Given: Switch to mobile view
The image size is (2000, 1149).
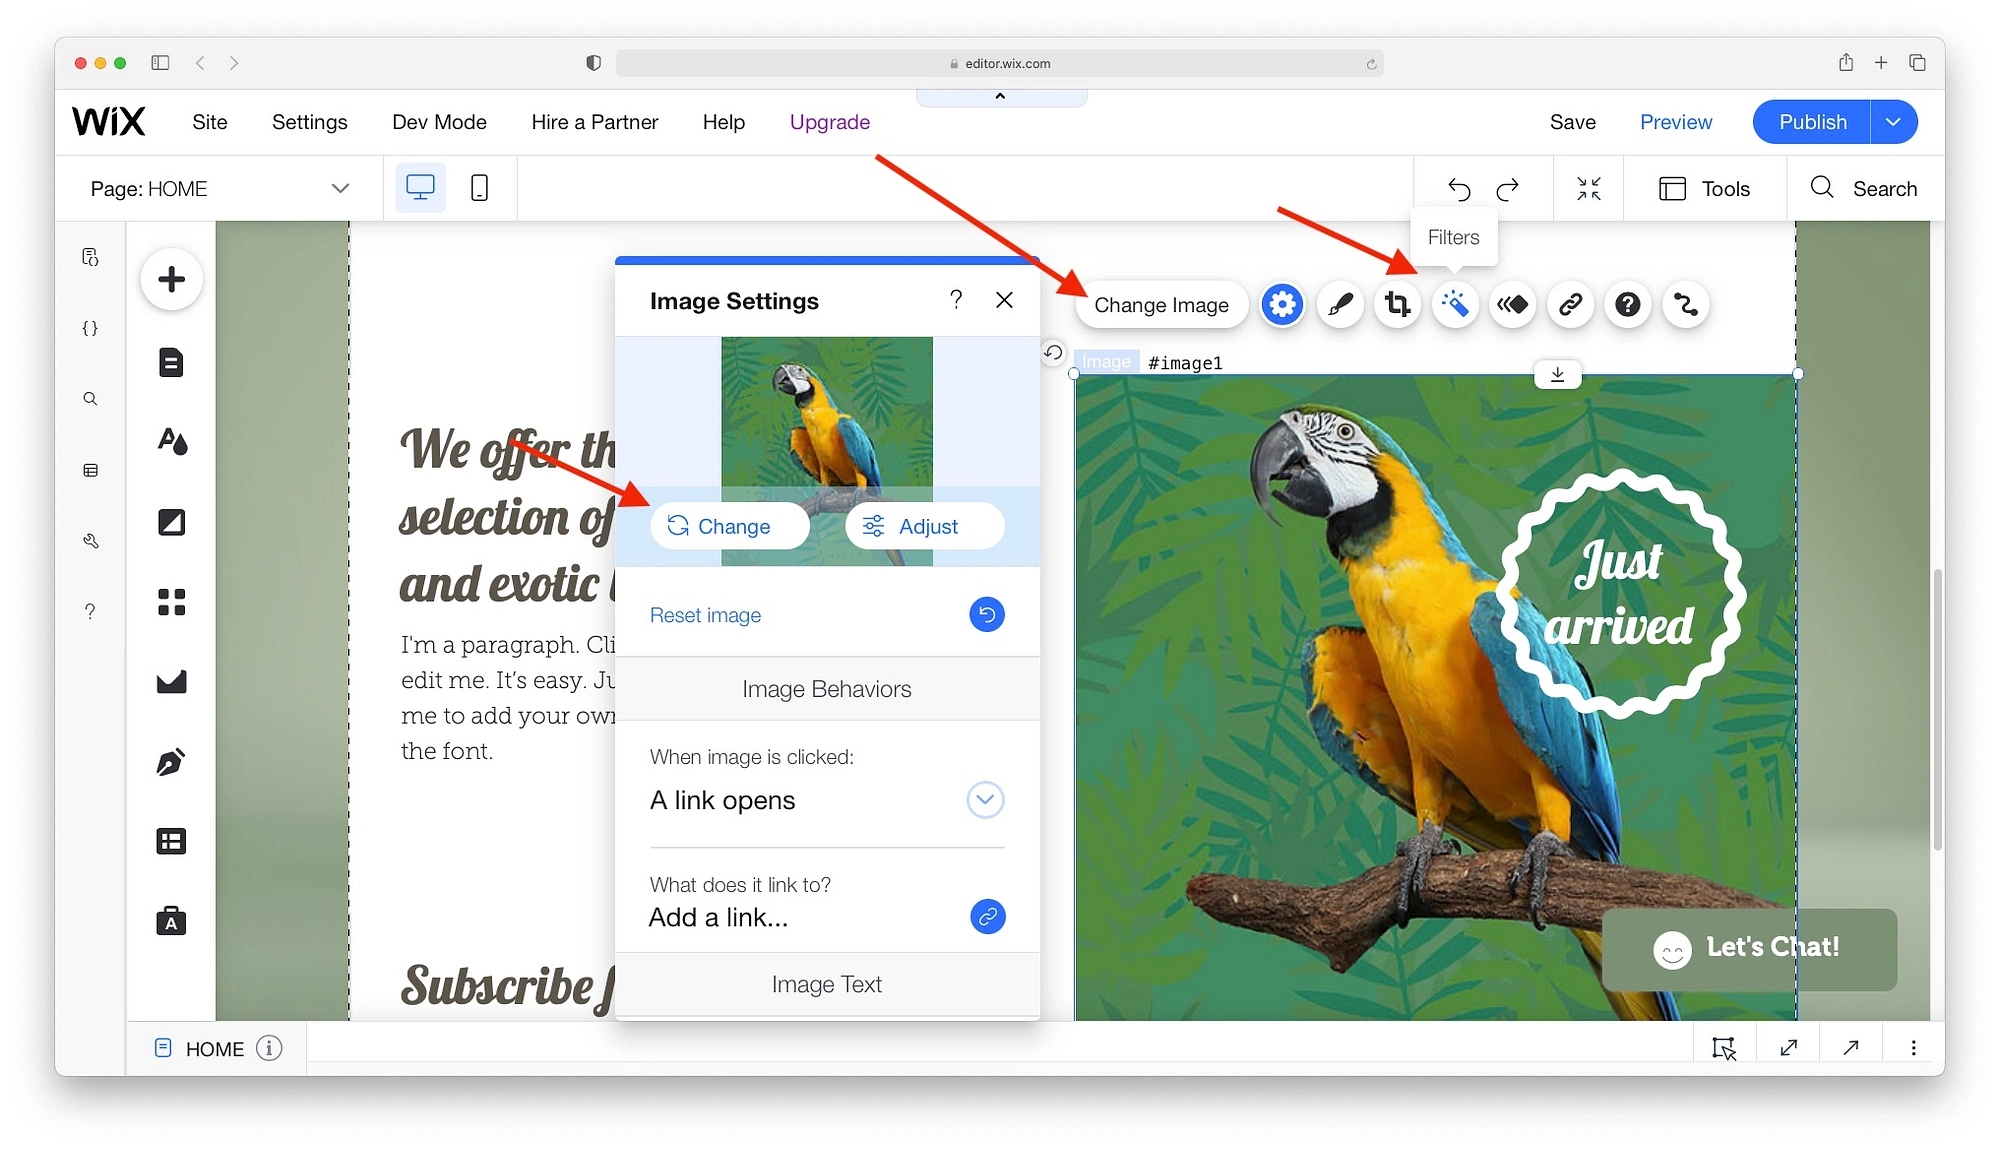Looking at the screenshot, I should 479,188.
